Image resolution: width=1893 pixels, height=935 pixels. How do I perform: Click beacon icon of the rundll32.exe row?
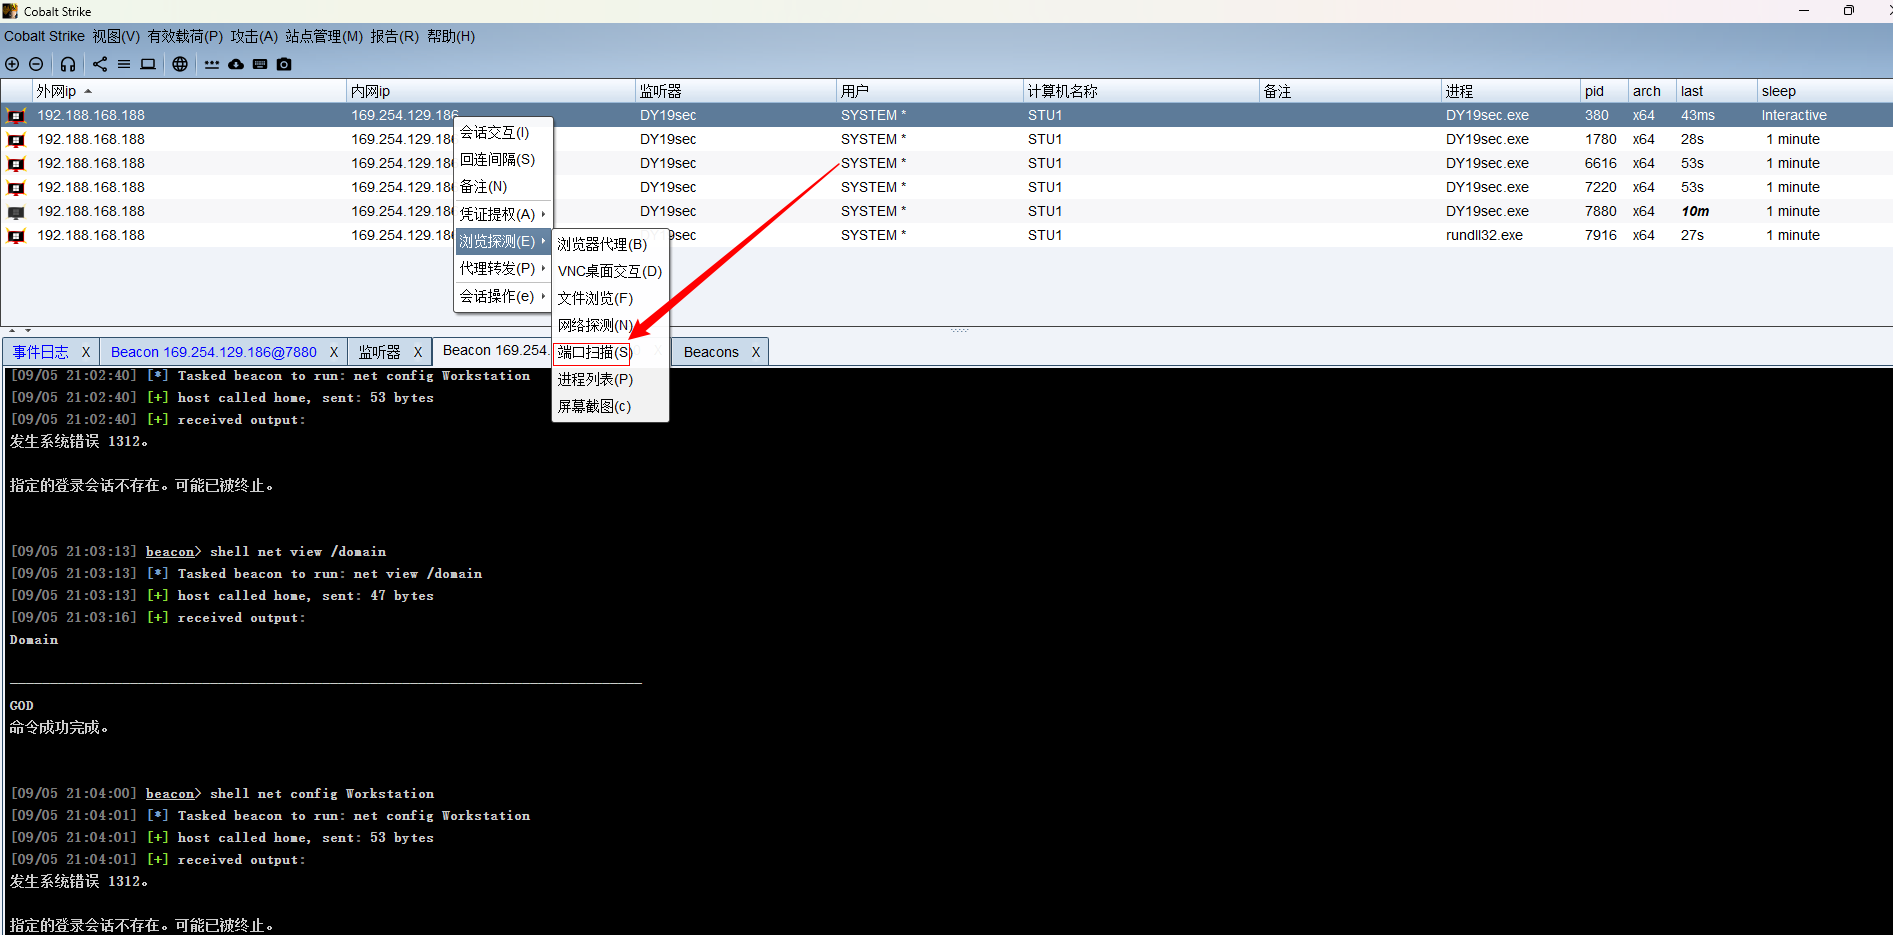(x=16, y=236)
